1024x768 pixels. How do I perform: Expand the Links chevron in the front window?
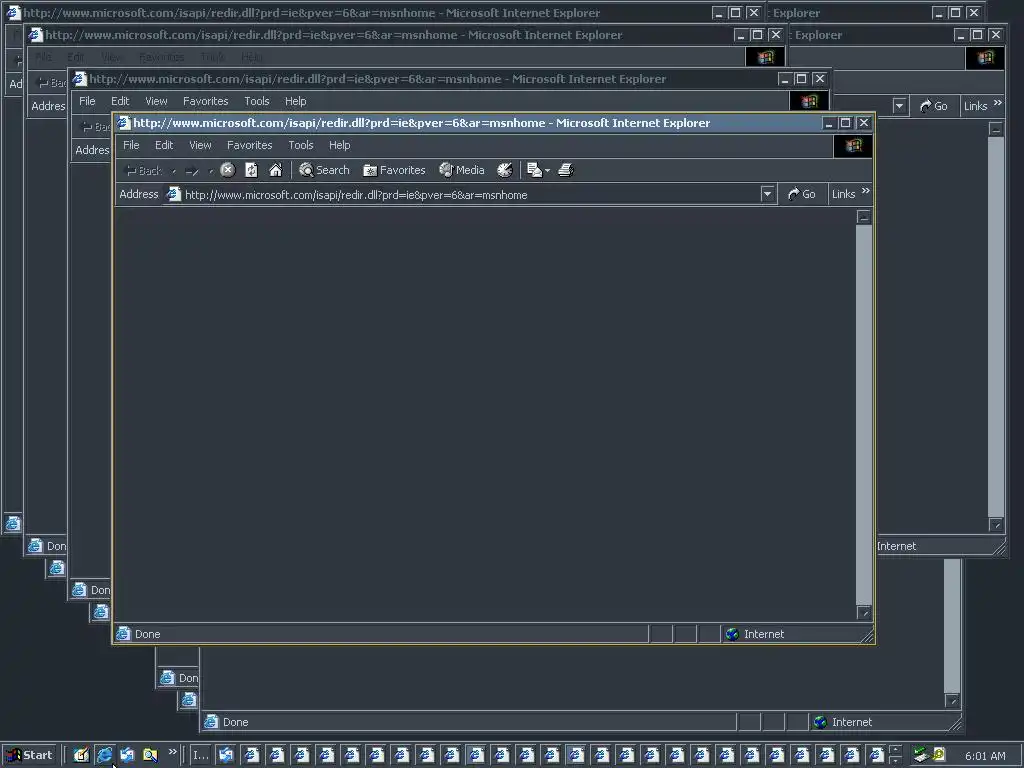866,191
